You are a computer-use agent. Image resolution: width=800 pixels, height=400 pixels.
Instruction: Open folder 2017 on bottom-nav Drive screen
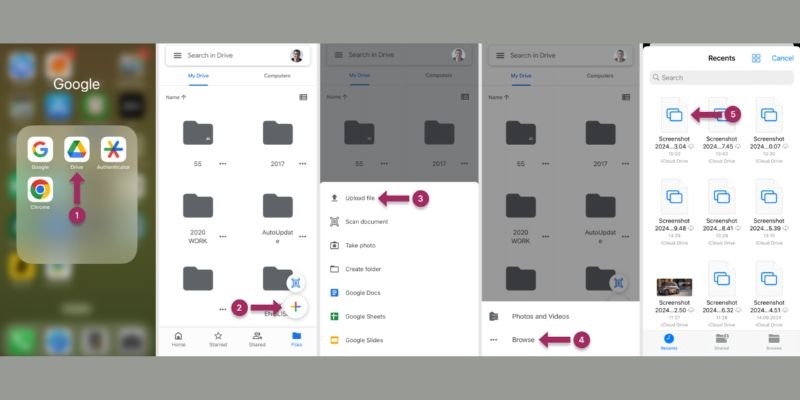[278, 133]
